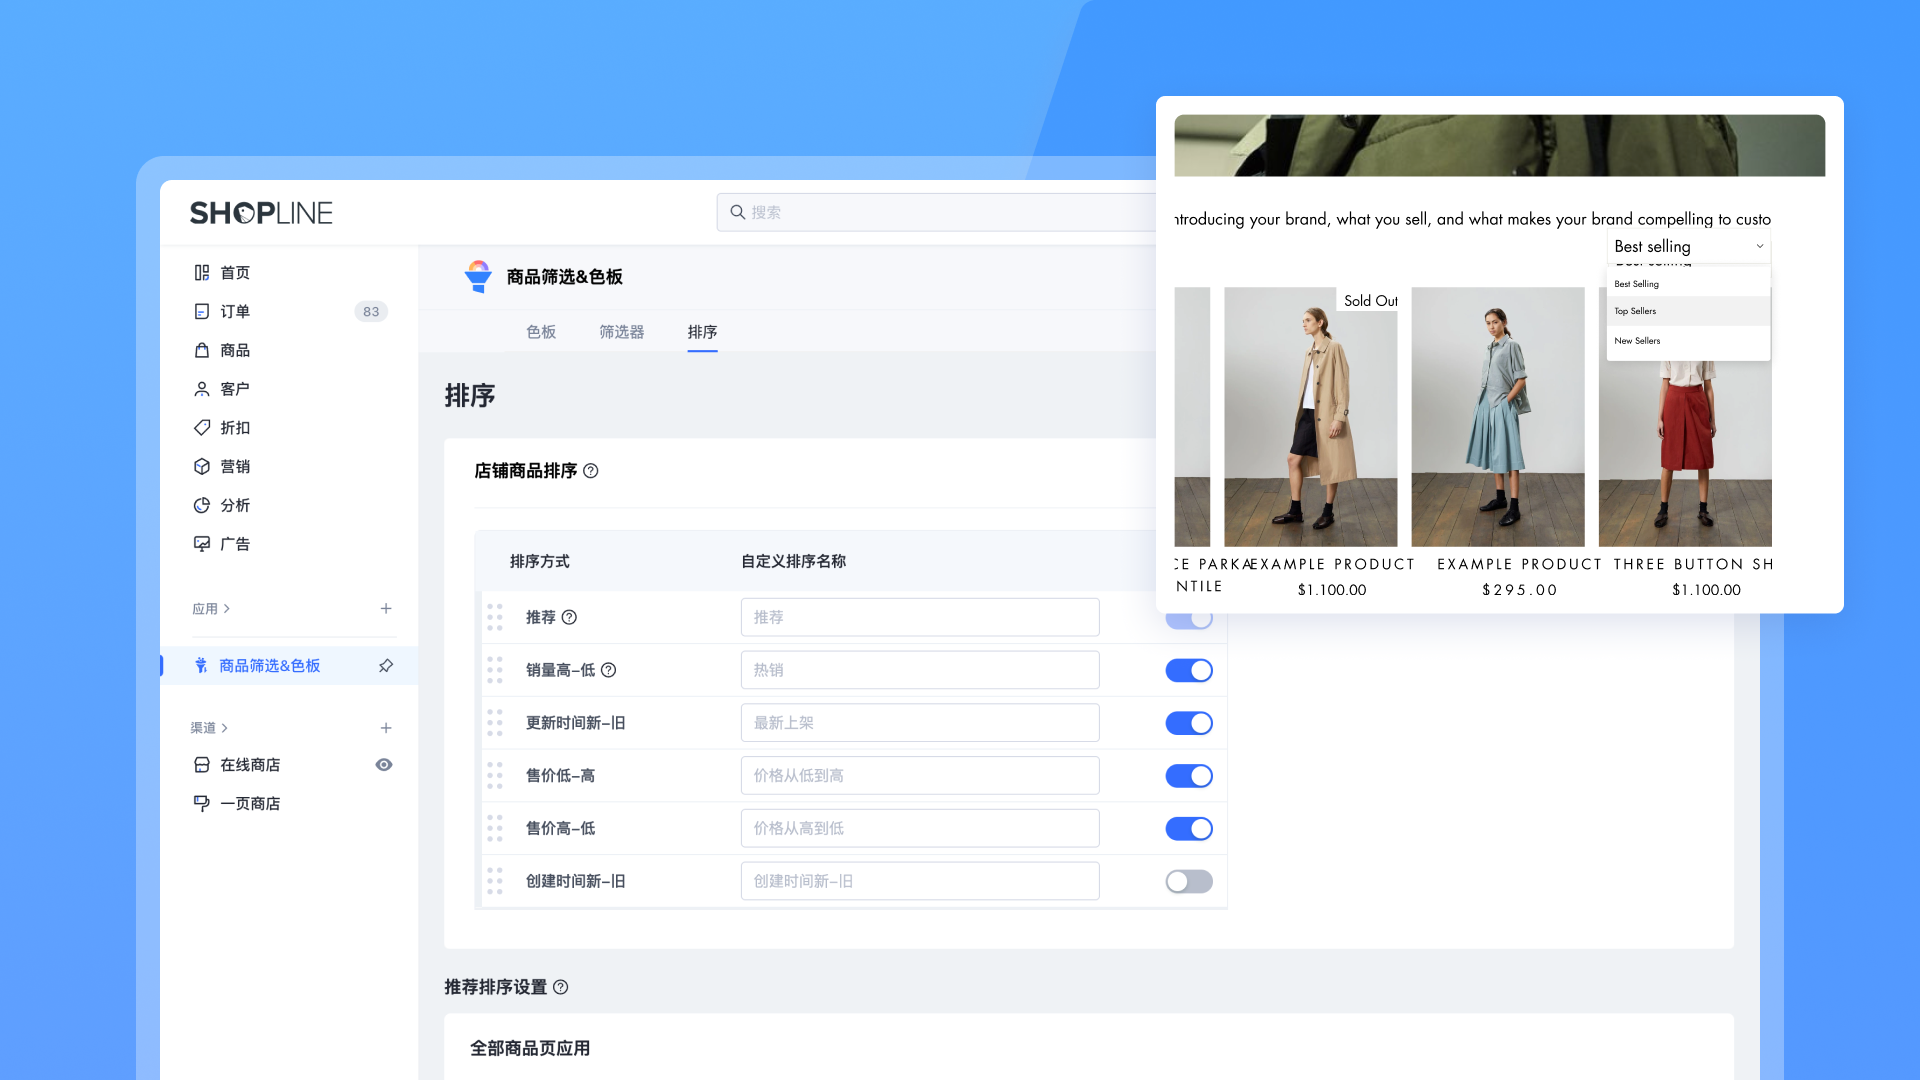Switch to the 筛选器 tab

[x=621, y=332]
